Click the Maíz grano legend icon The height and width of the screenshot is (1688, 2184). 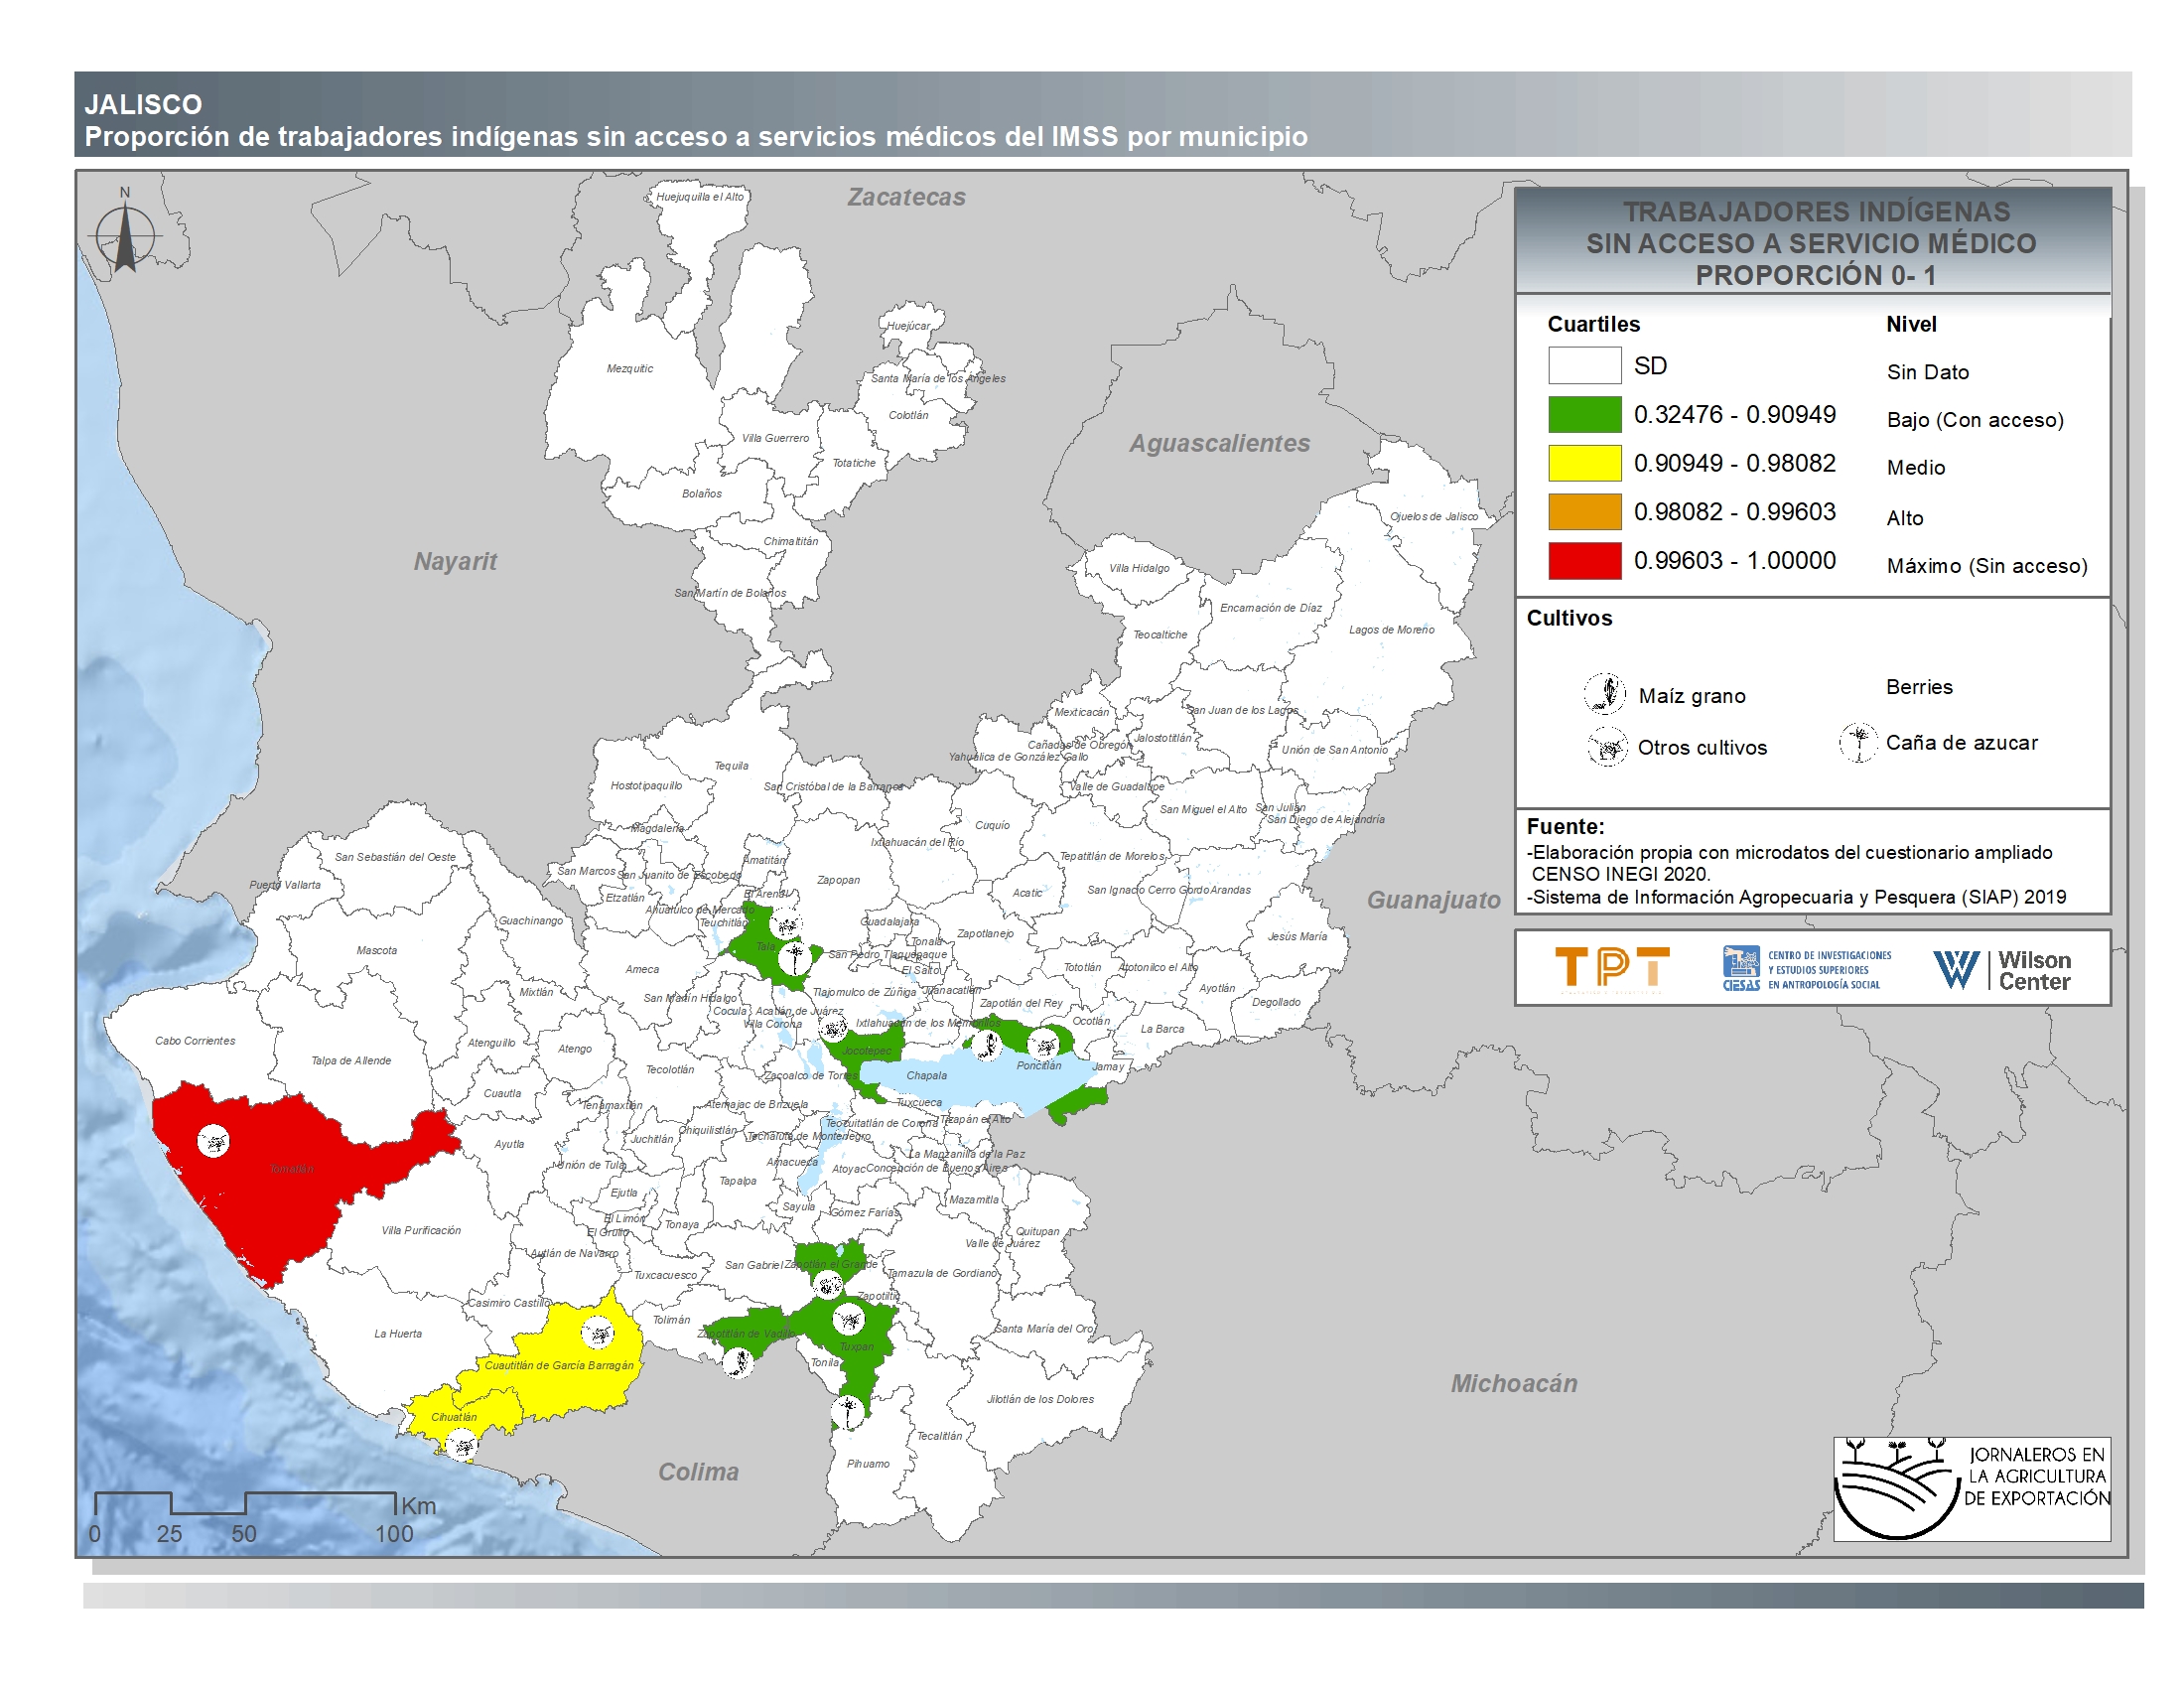pos(1605,693)
